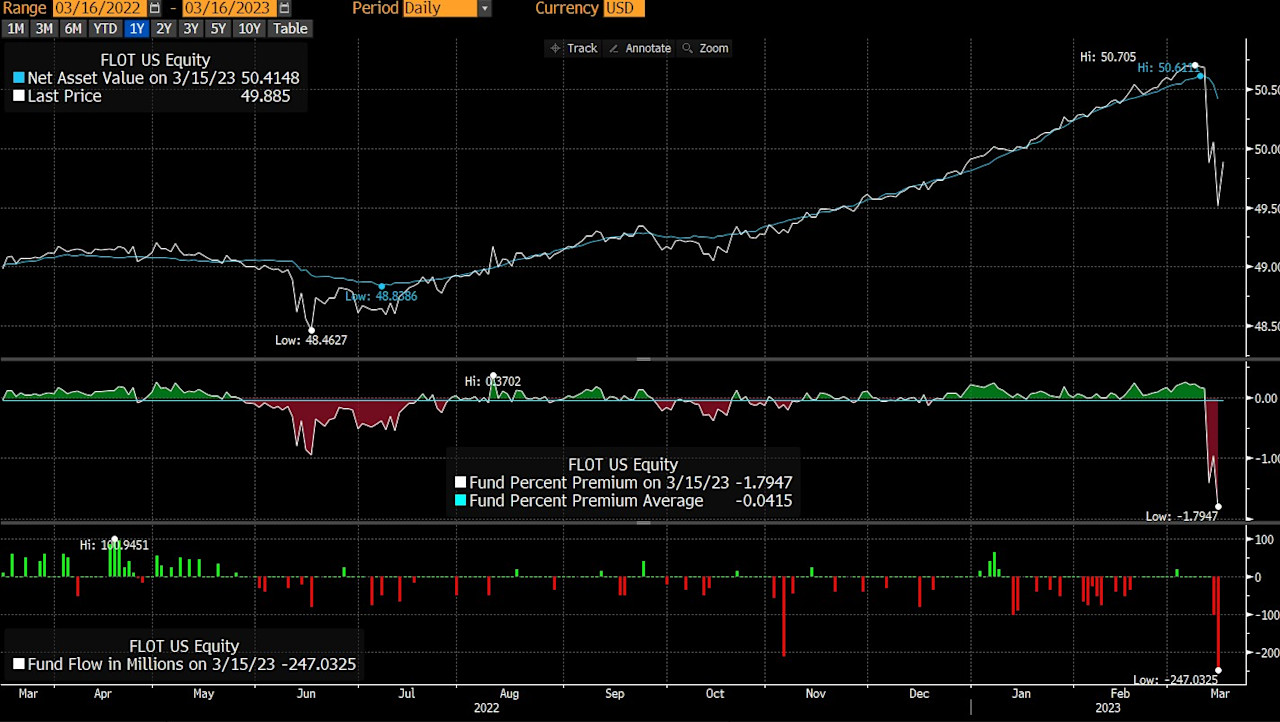Click the Low: -247.0325 fund flow marker
This screenshot has height=722, width=1280.
coord(1217,669)
